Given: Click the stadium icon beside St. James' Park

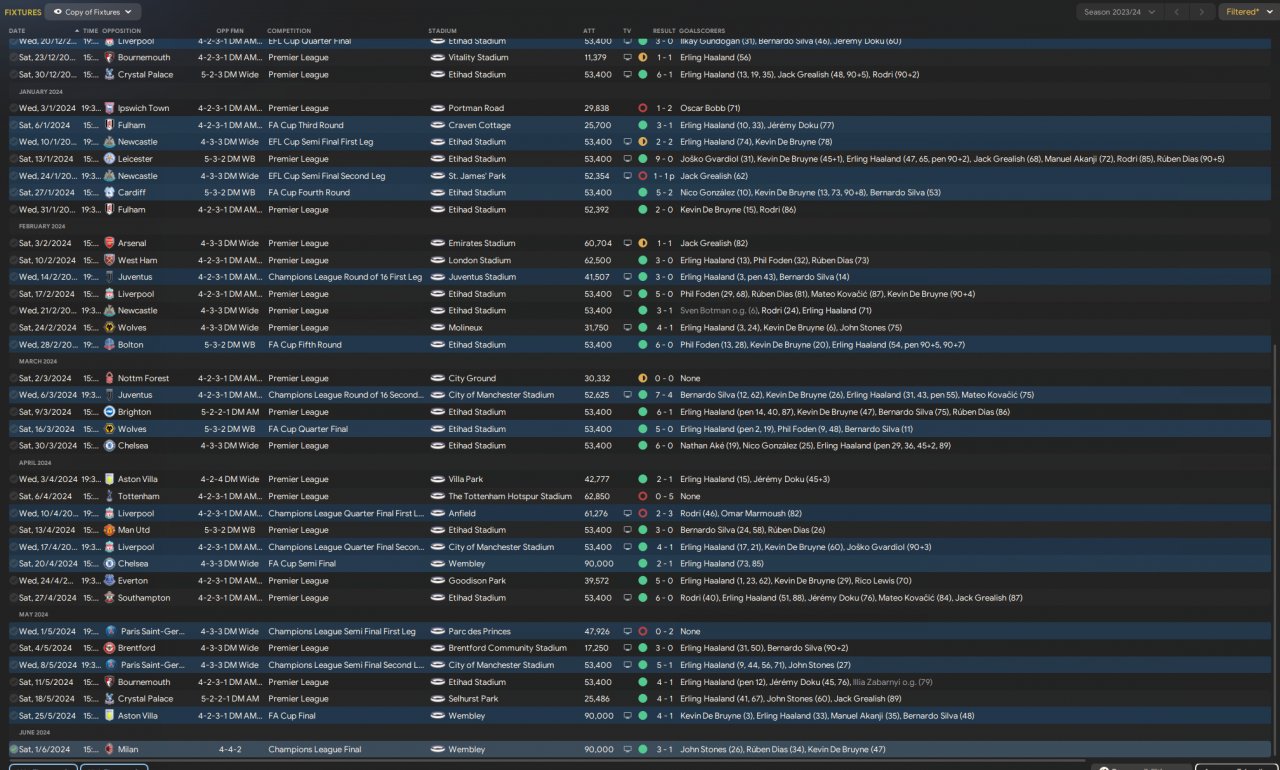Looking at the screenshot, I should 437,176.
